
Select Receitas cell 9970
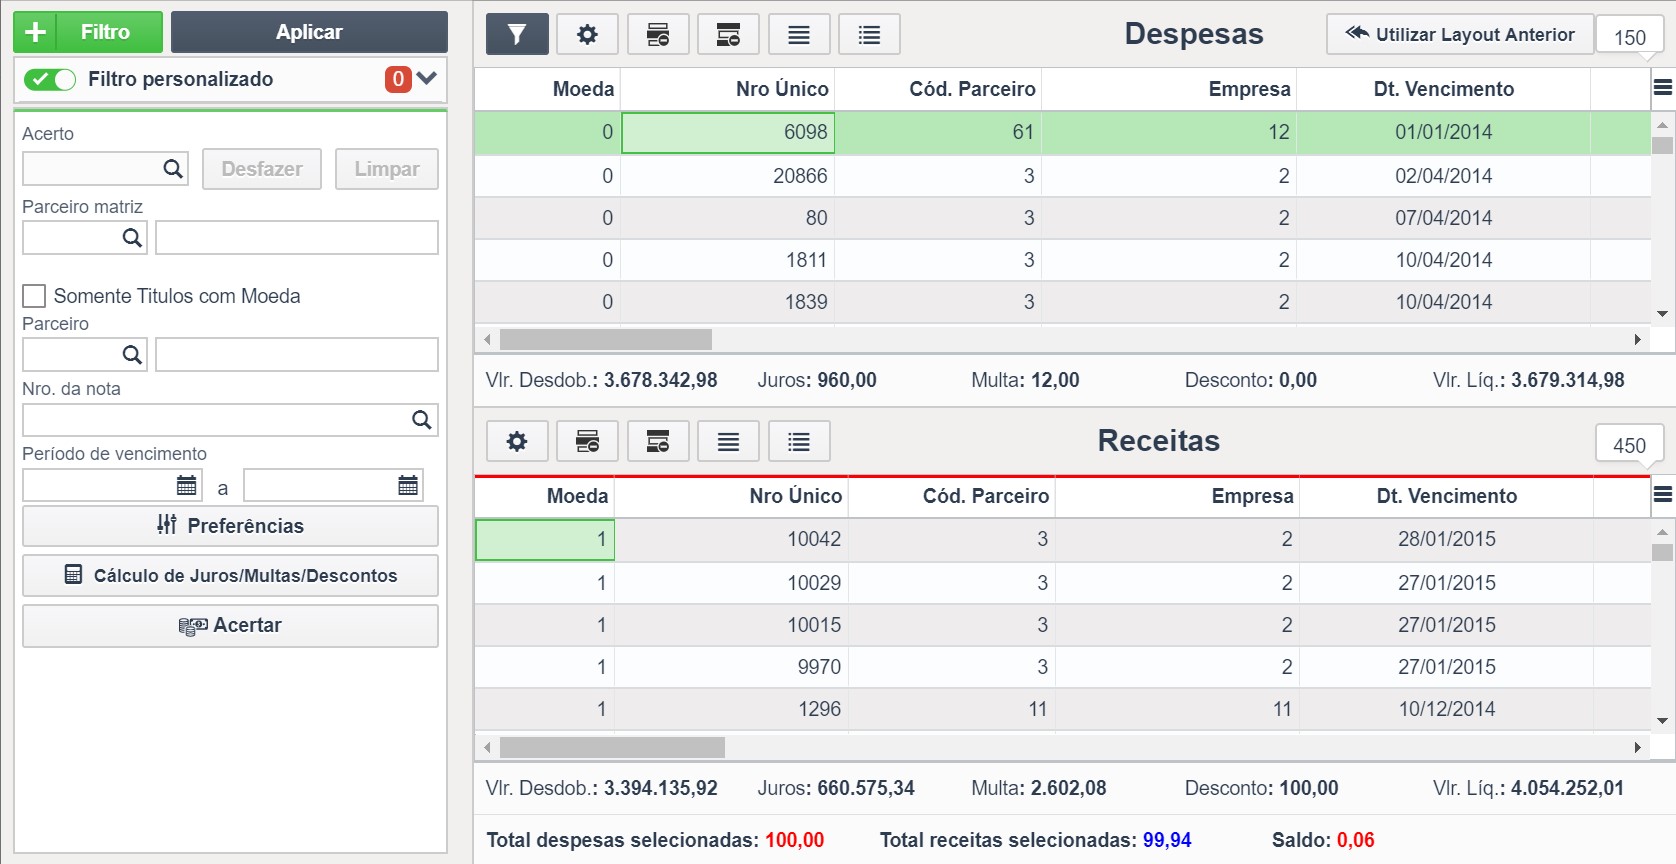[x=731, y=667]
